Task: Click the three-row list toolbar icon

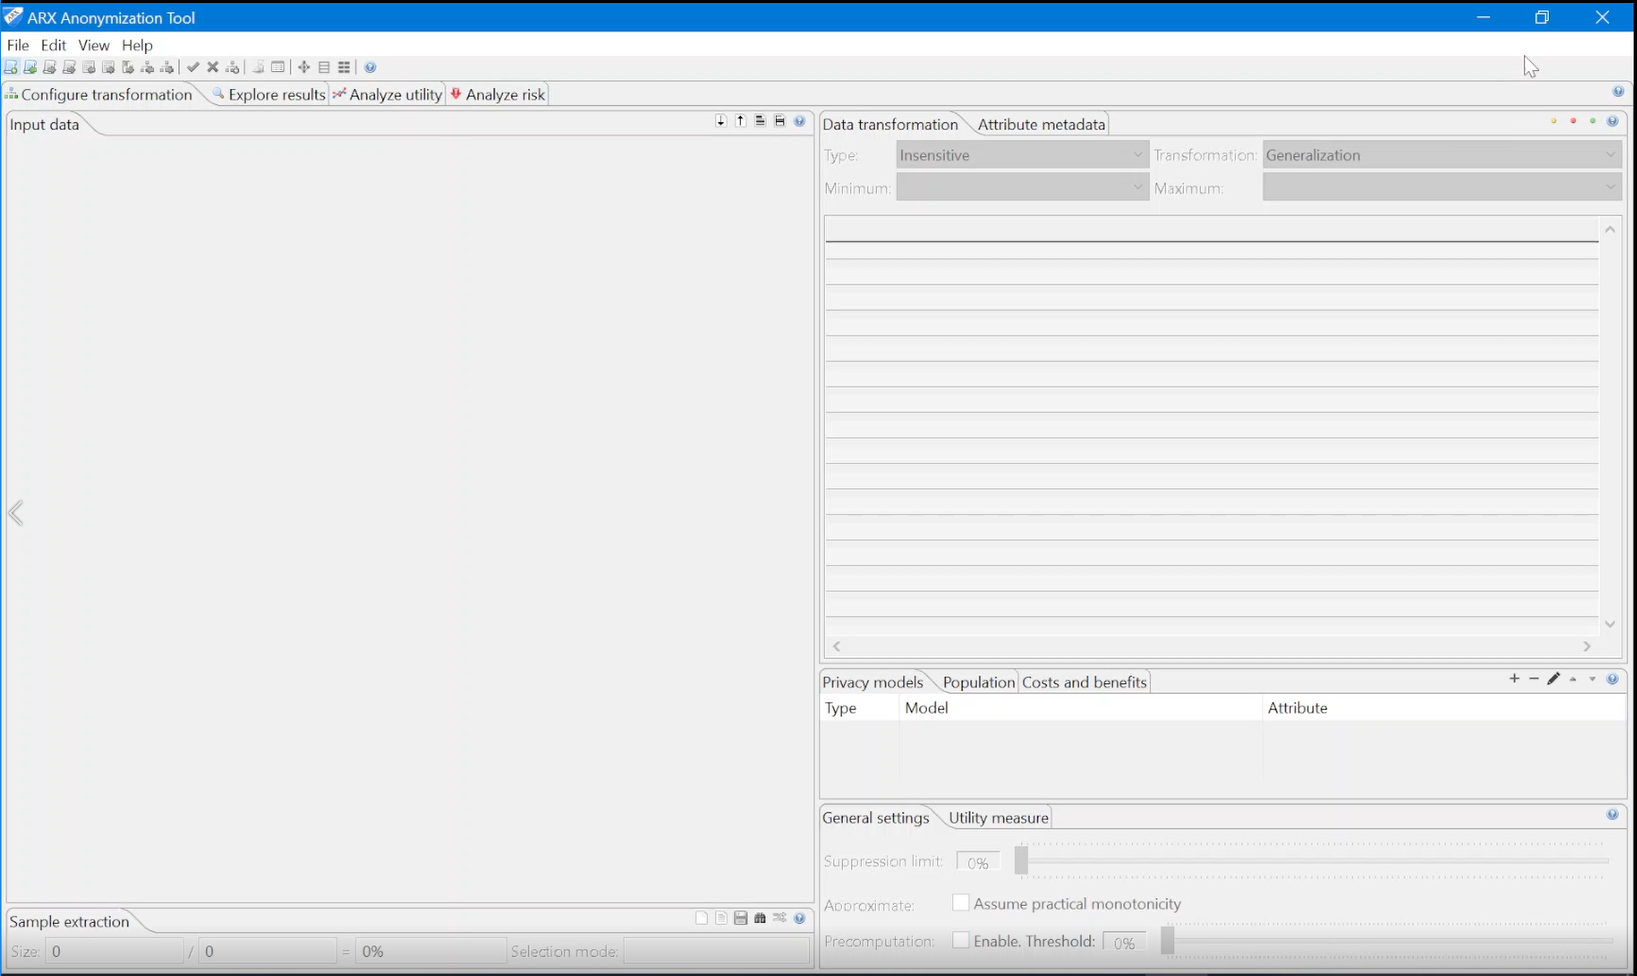Action: (x=324, y=67)
